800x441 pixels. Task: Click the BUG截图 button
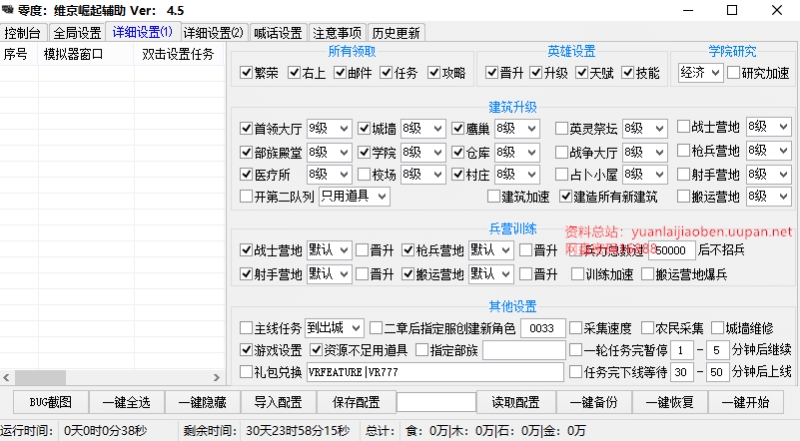(x=51, y=402)
